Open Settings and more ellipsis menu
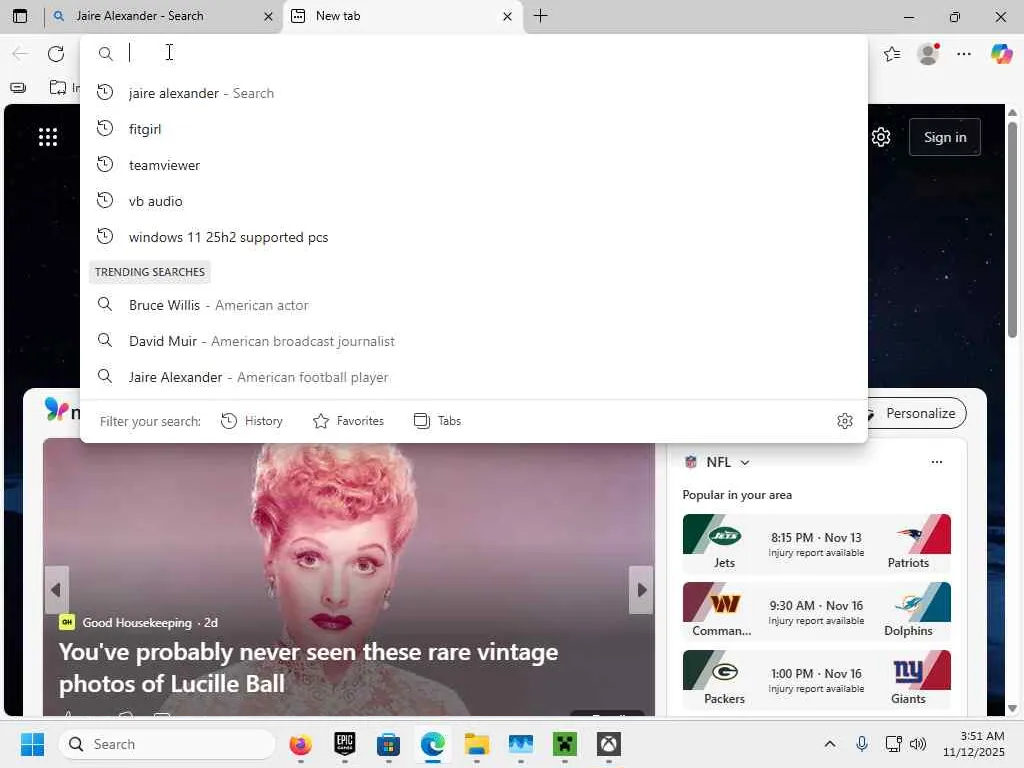The image size is (1024, 768). [964, 54]
